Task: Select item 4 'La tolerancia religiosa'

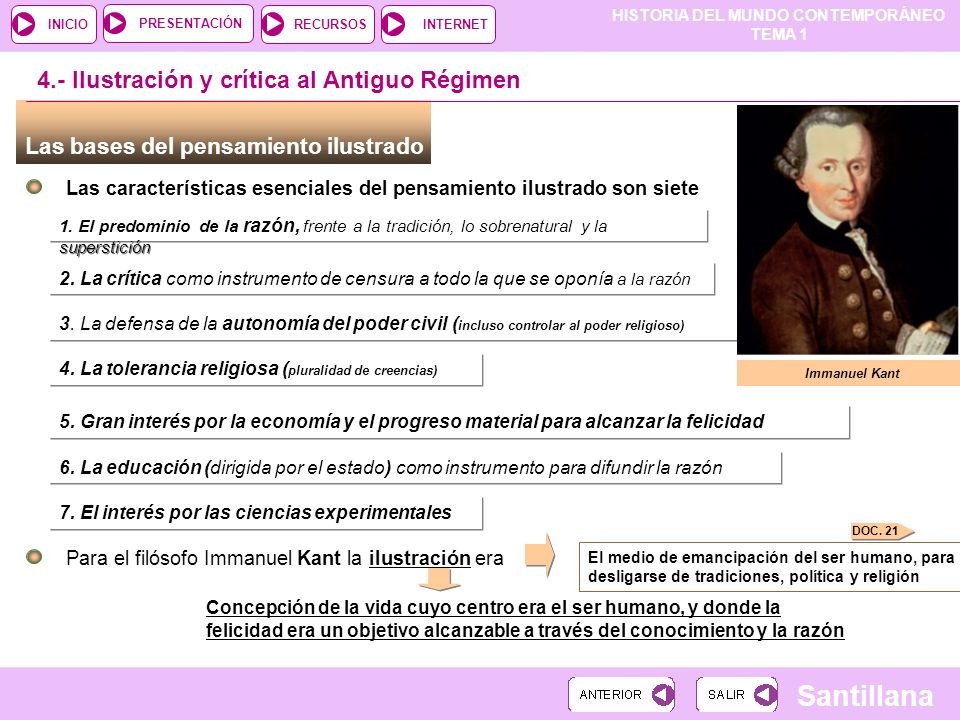Action: (x=267, y=370)
